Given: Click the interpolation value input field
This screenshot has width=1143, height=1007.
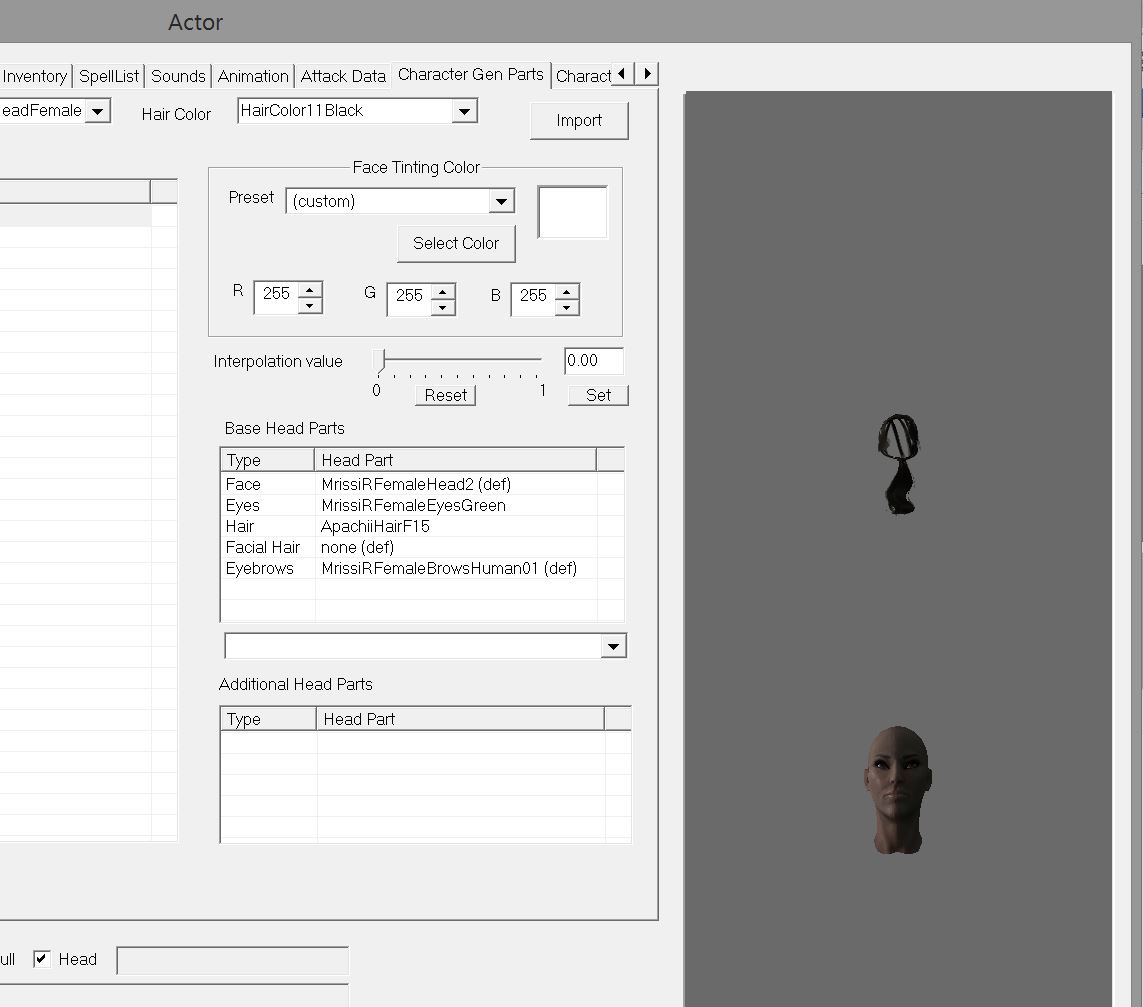Looking at the screenshot, I should pos(593,361).
